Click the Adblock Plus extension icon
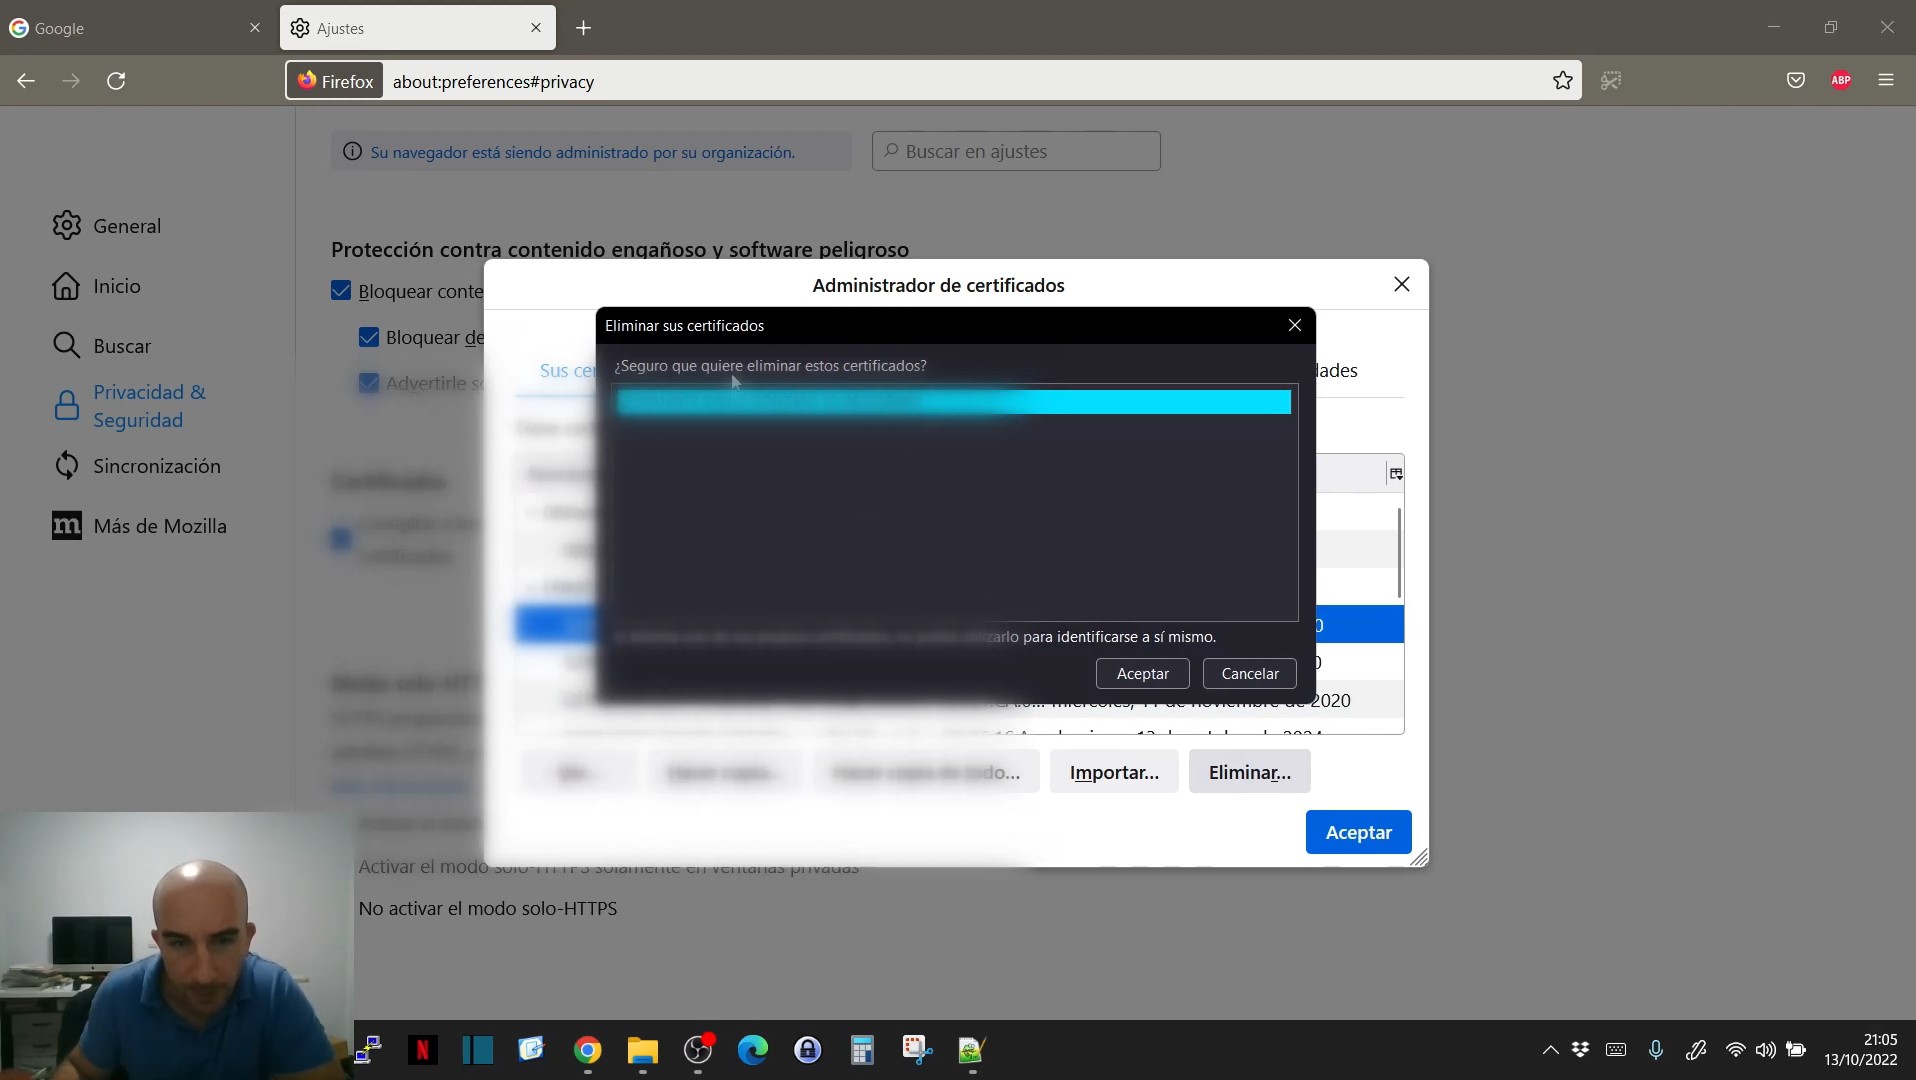 tap(1841, 81)
